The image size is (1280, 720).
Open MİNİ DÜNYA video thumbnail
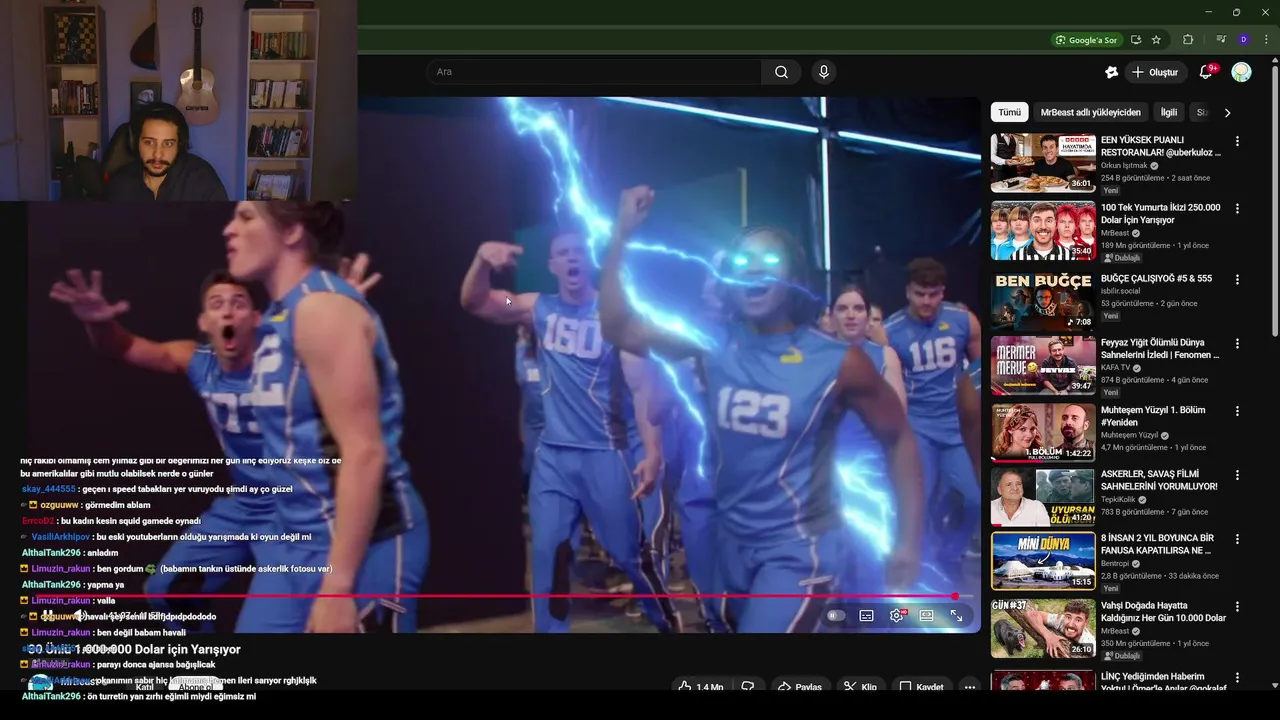coord(1043,560)
